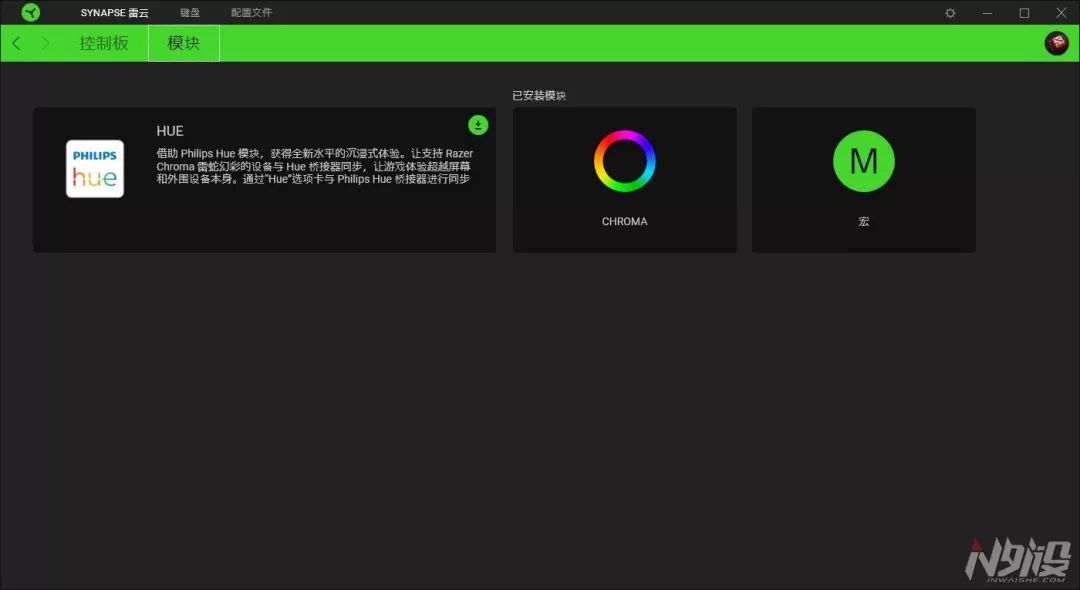Open the 键盘 menu item
Image resolution: width=1080 pixels, height=590 pixels.
[189, 13]
